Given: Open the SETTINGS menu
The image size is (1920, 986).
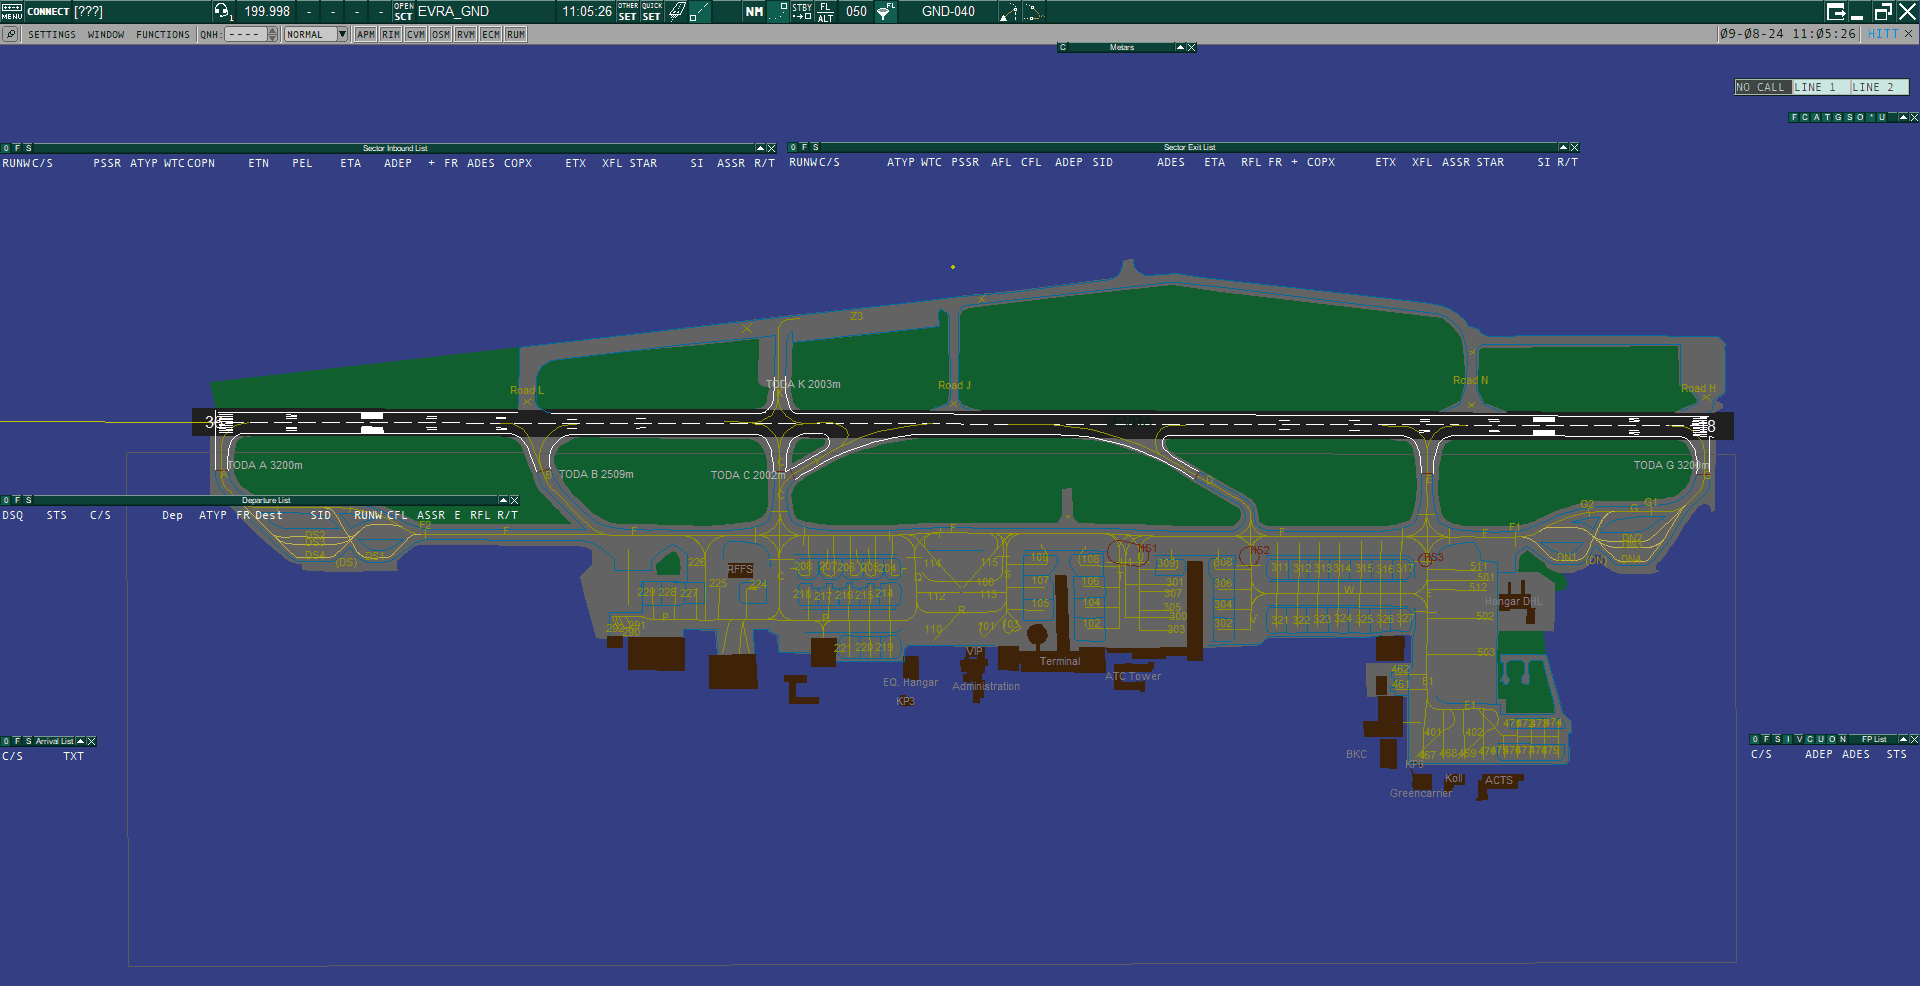Looking at the screenshot, I should (x=52, y=34).
